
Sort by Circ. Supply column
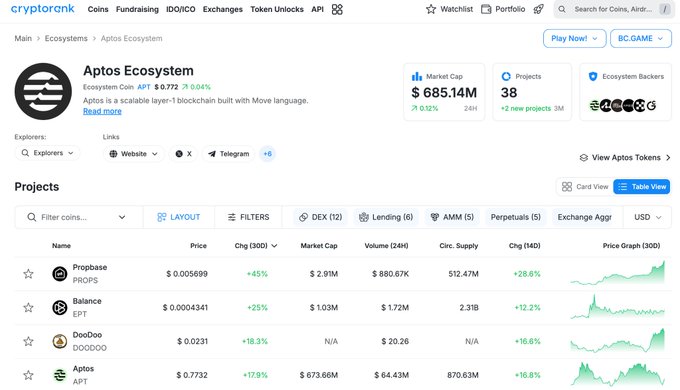pyautogui.click(x=458, y=246)
